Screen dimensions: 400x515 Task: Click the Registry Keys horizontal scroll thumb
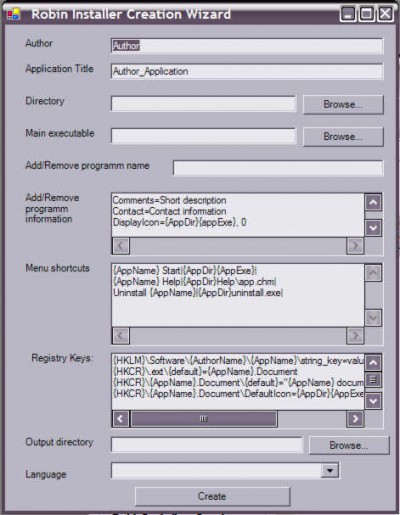204,418
